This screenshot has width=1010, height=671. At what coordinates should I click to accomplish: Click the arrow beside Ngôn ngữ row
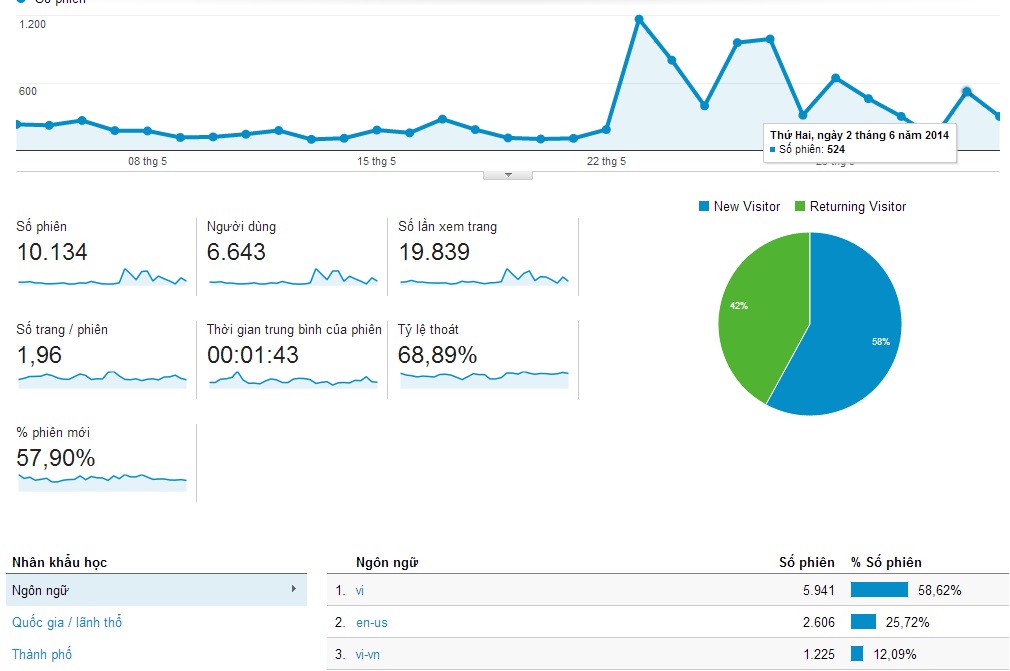click(x=293, y=589)
